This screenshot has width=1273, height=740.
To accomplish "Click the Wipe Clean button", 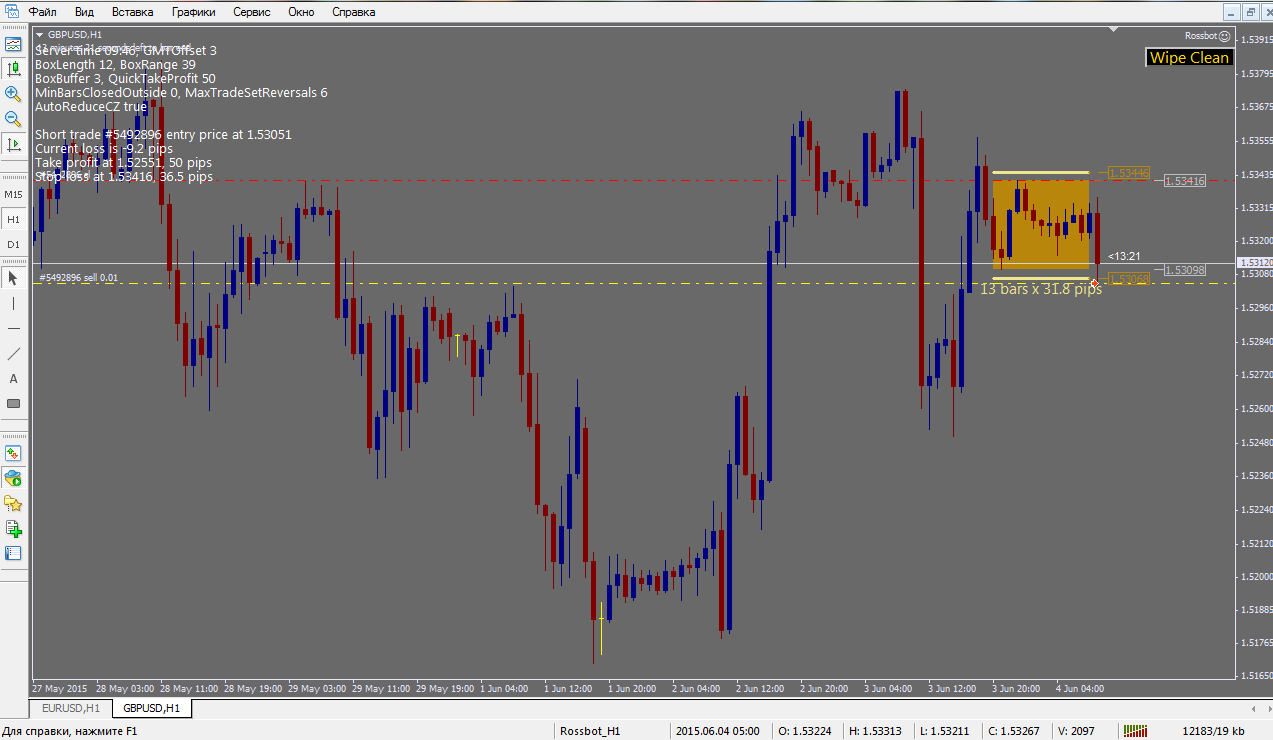I will tap(1189, 58).
